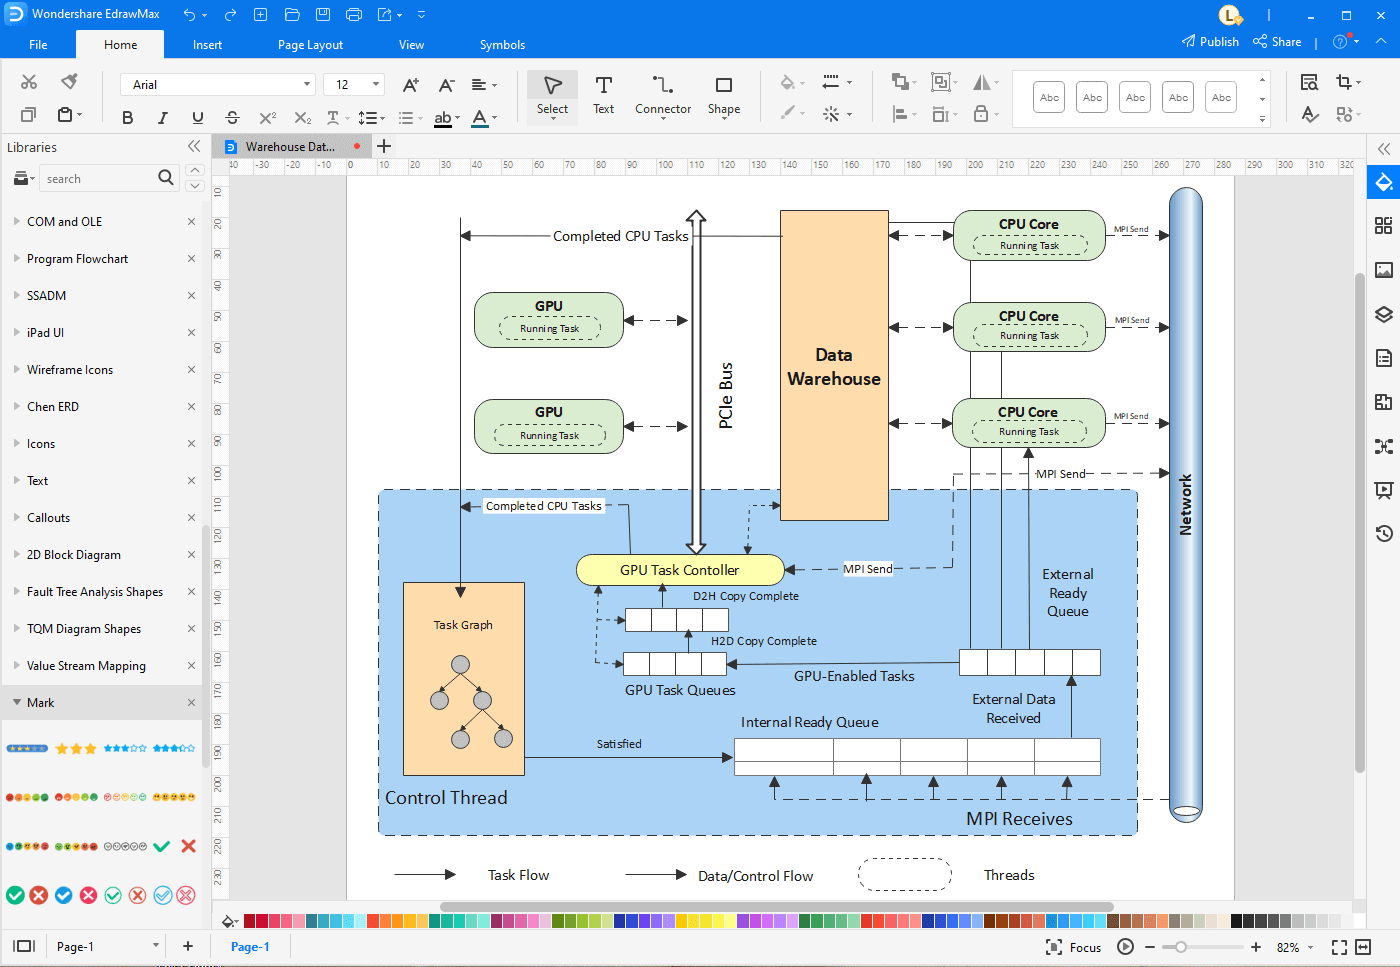1400x967 pixels.
Task: Click the Share button
Action: pyautogui.click(x=1277, y=42)
